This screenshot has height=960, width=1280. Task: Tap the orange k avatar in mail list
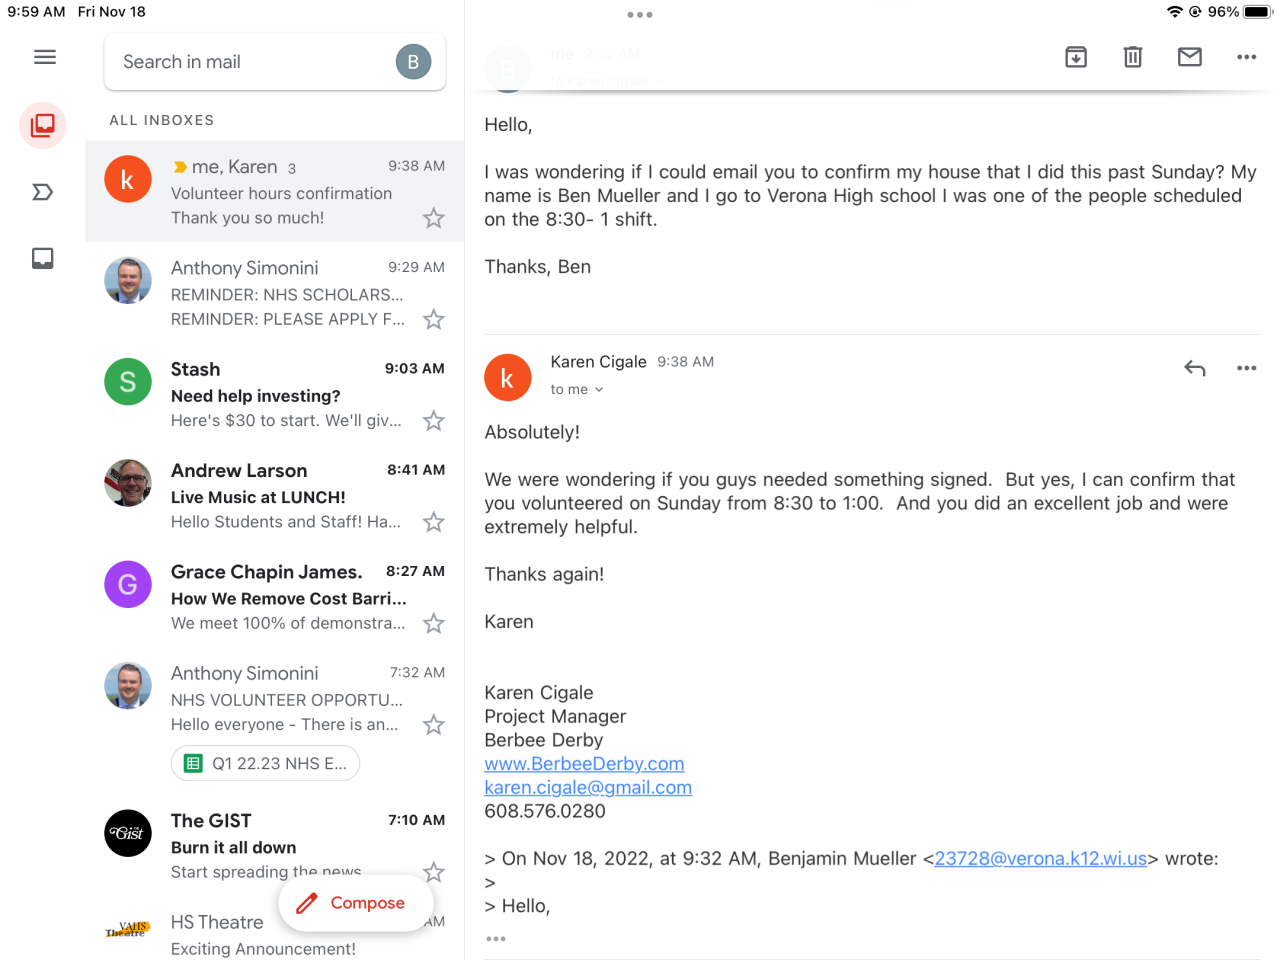[x=128, y=179]
